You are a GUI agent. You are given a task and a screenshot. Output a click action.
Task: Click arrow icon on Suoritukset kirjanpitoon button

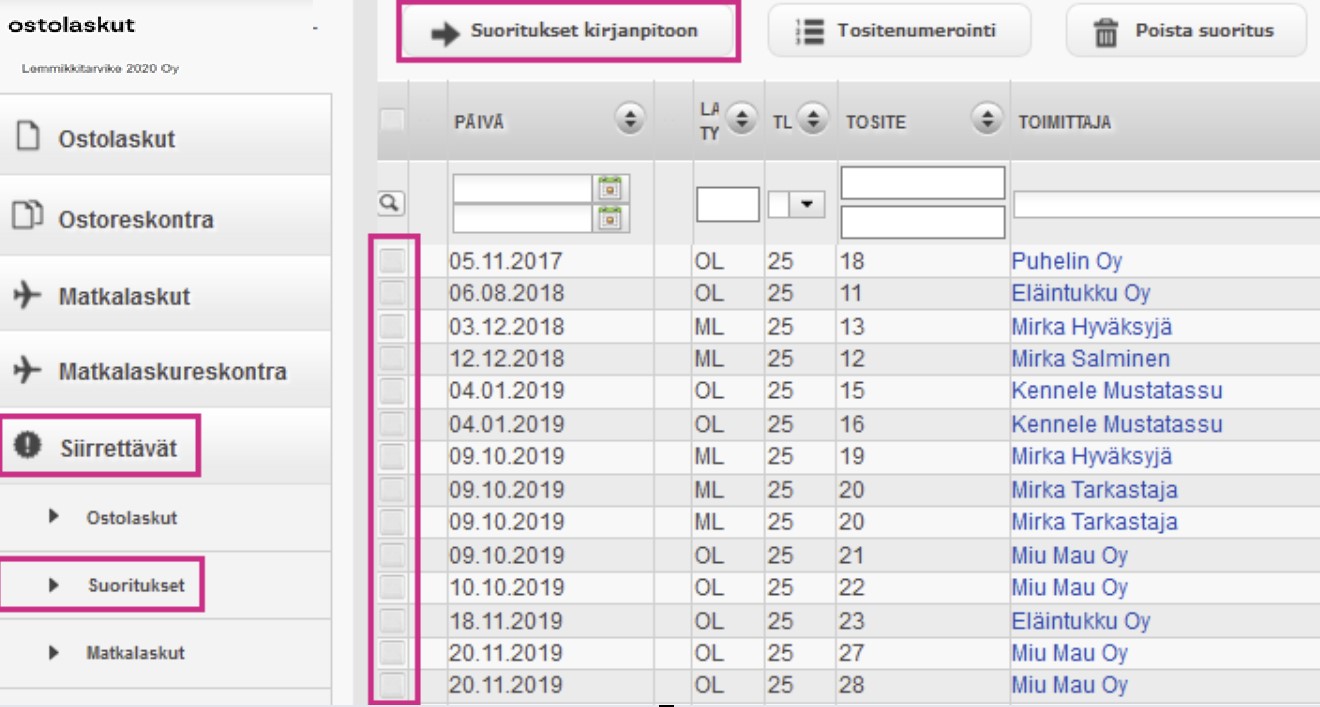pyautogui.click(x=443, y=33)
